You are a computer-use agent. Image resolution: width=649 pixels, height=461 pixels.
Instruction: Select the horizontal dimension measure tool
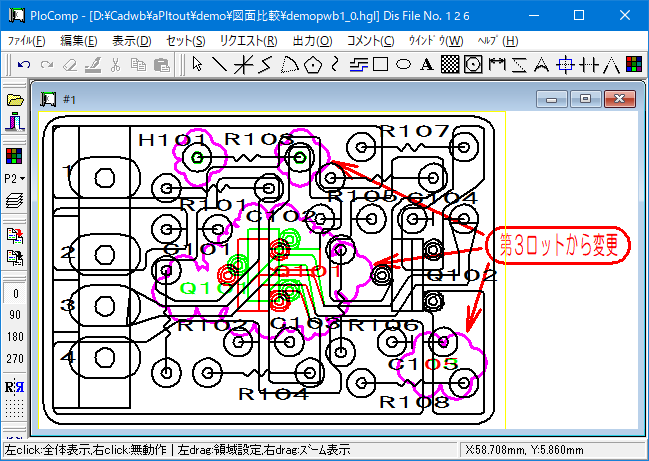click(497, 65)
